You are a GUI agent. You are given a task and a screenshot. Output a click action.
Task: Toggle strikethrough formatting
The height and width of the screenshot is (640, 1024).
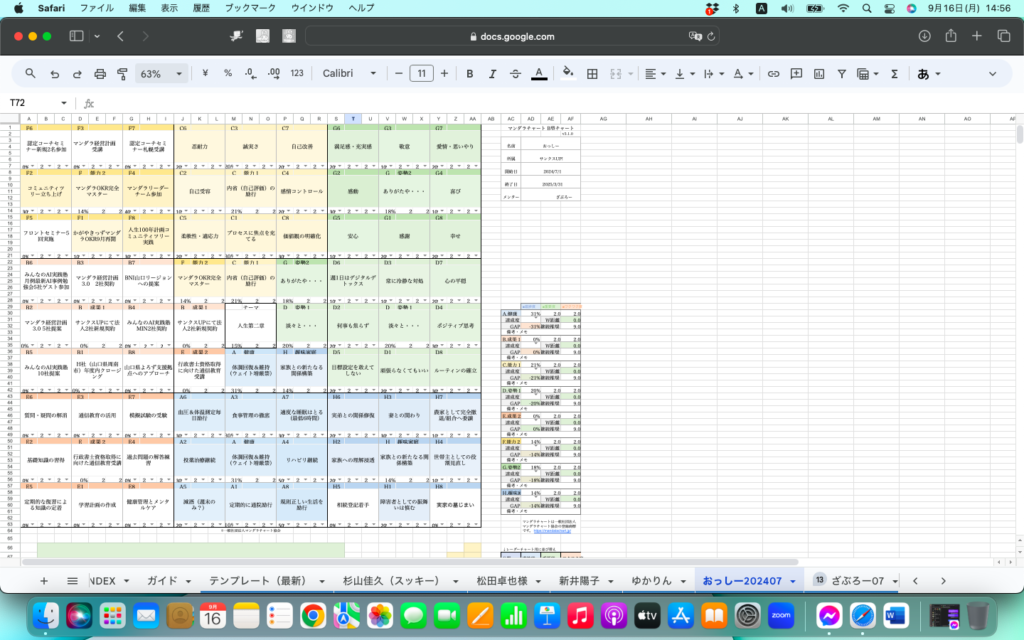[515, 74]
